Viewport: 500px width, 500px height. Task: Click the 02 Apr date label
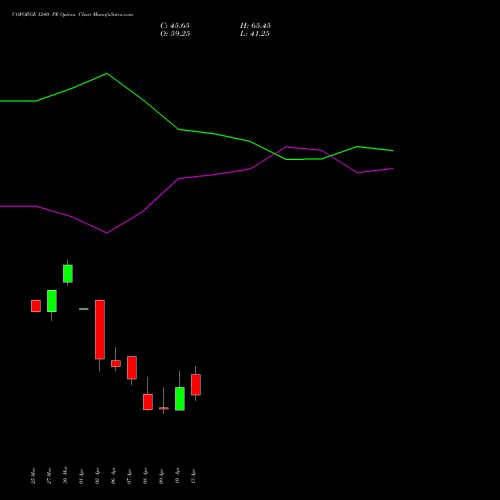point(97,476)
